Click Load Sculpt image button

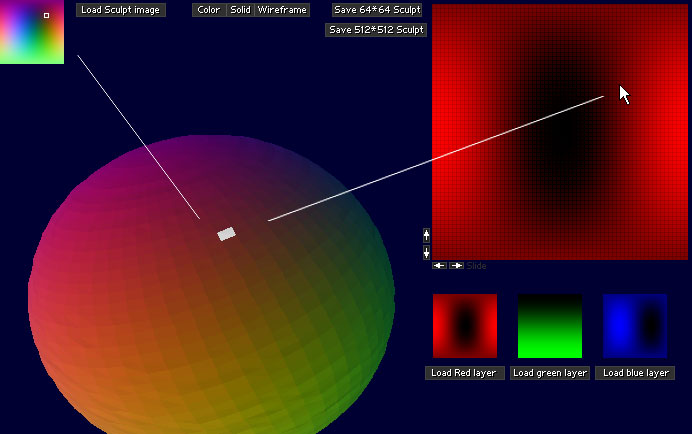120,10
